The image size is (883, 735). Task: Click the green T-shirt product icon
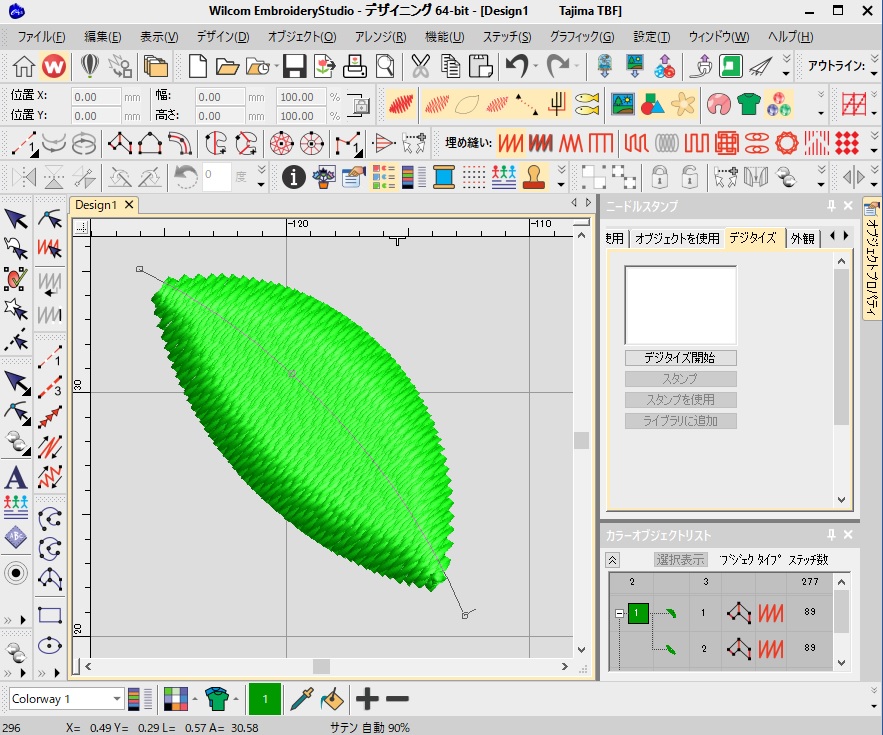(748, 103)
